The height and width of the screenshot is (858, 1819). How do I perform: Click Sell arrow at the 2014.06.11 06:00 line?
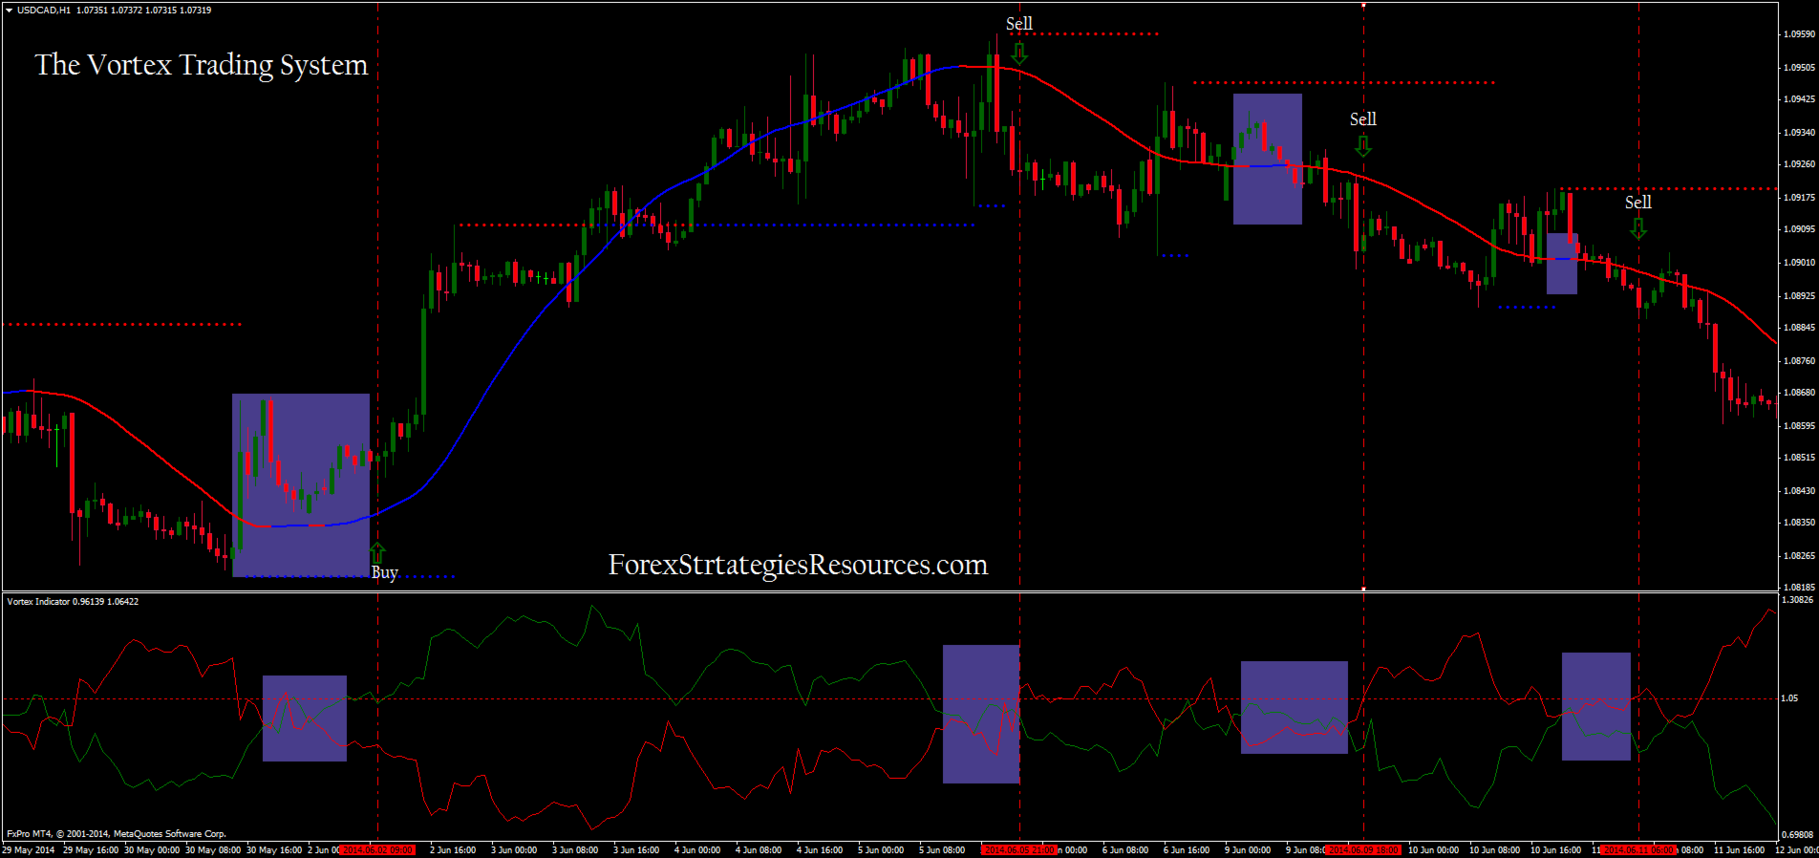[1638, 229]
